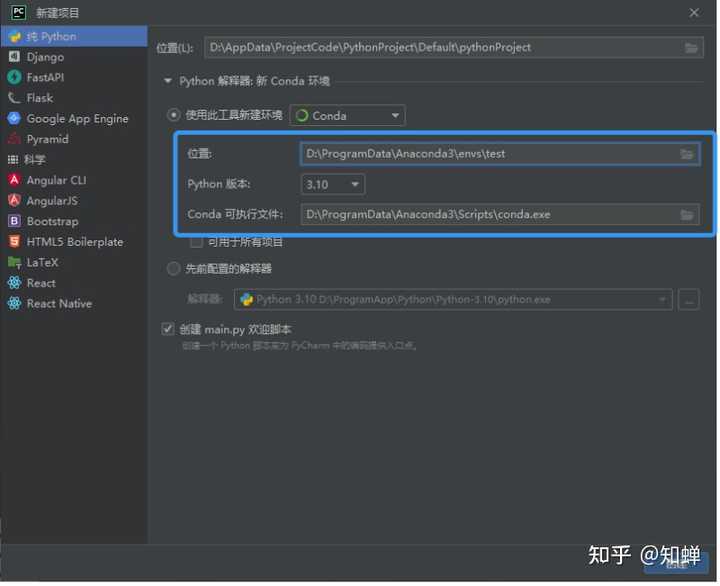Select the Flask project icon

tap(14, 98)
